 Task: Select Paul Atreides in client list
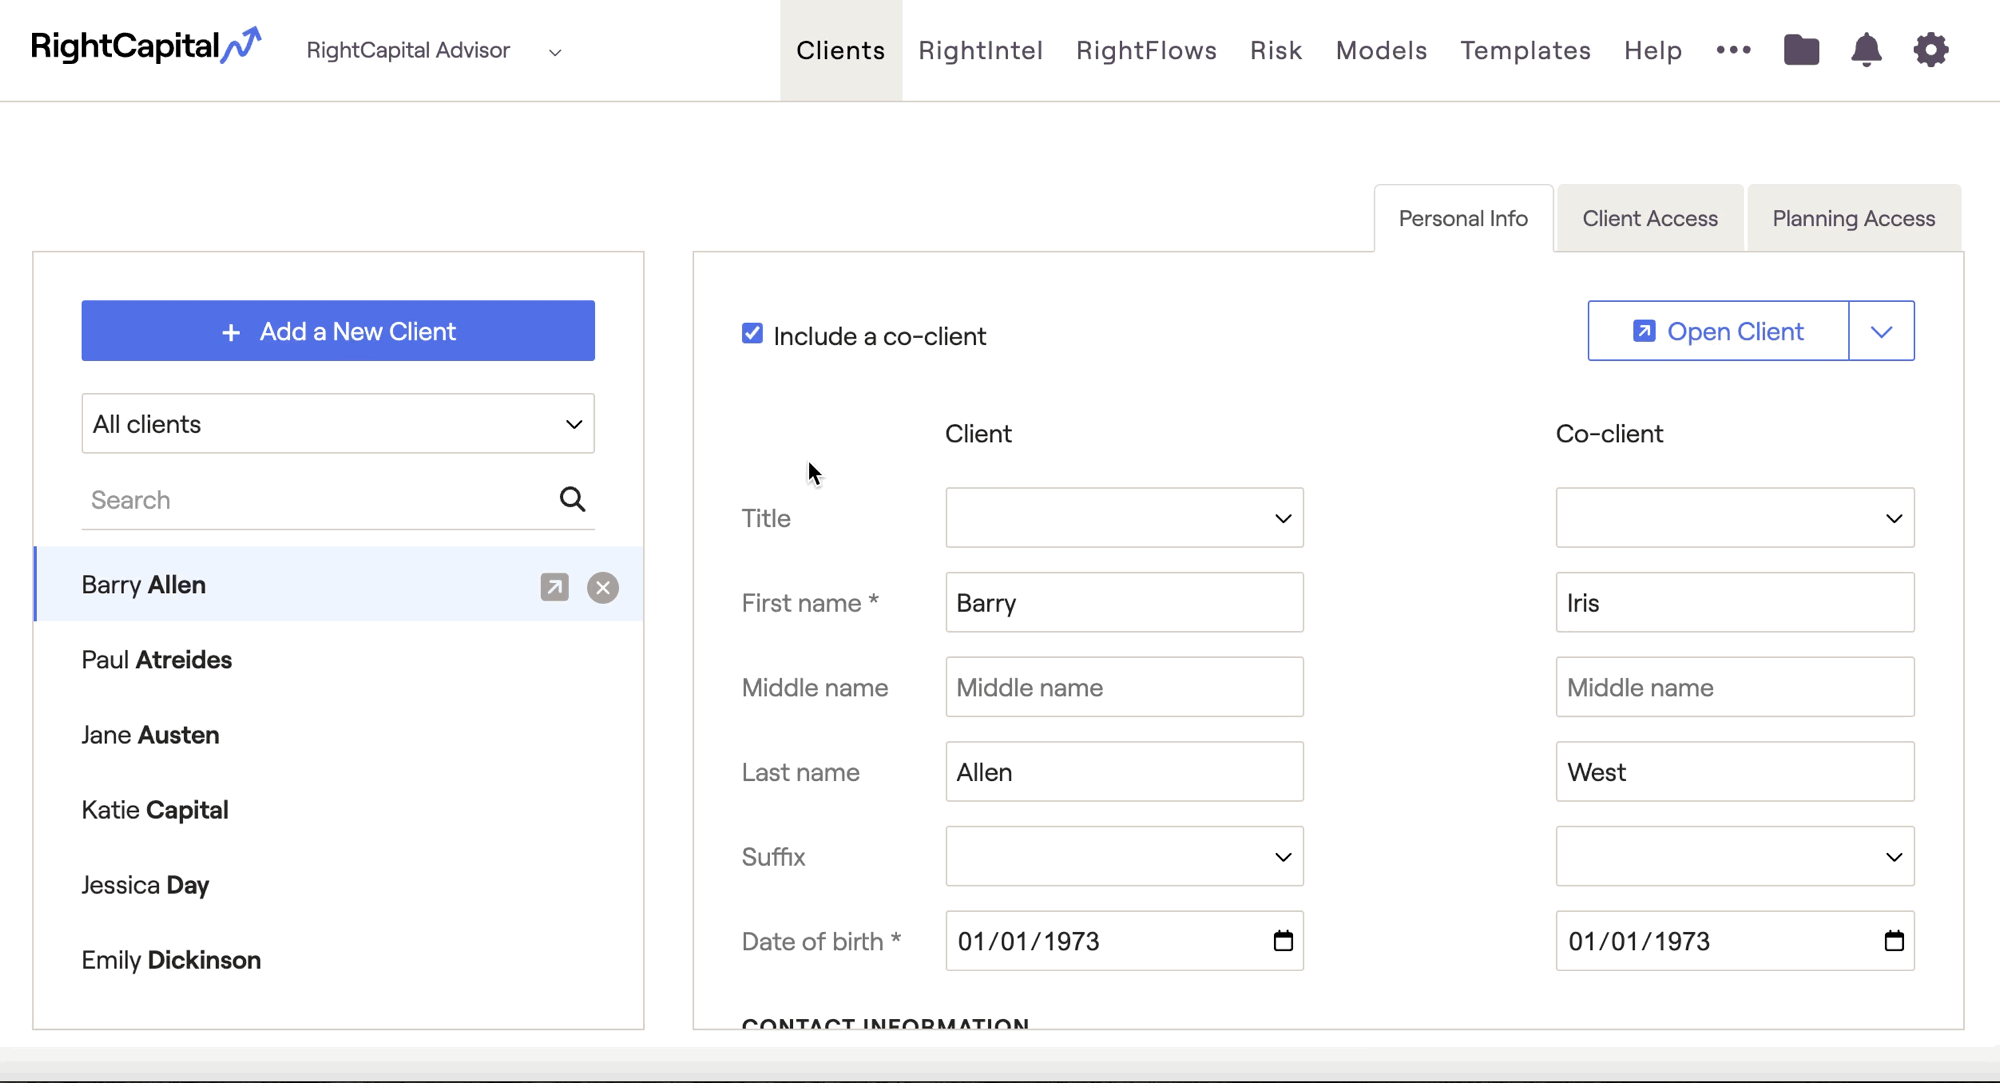point(338,660)
